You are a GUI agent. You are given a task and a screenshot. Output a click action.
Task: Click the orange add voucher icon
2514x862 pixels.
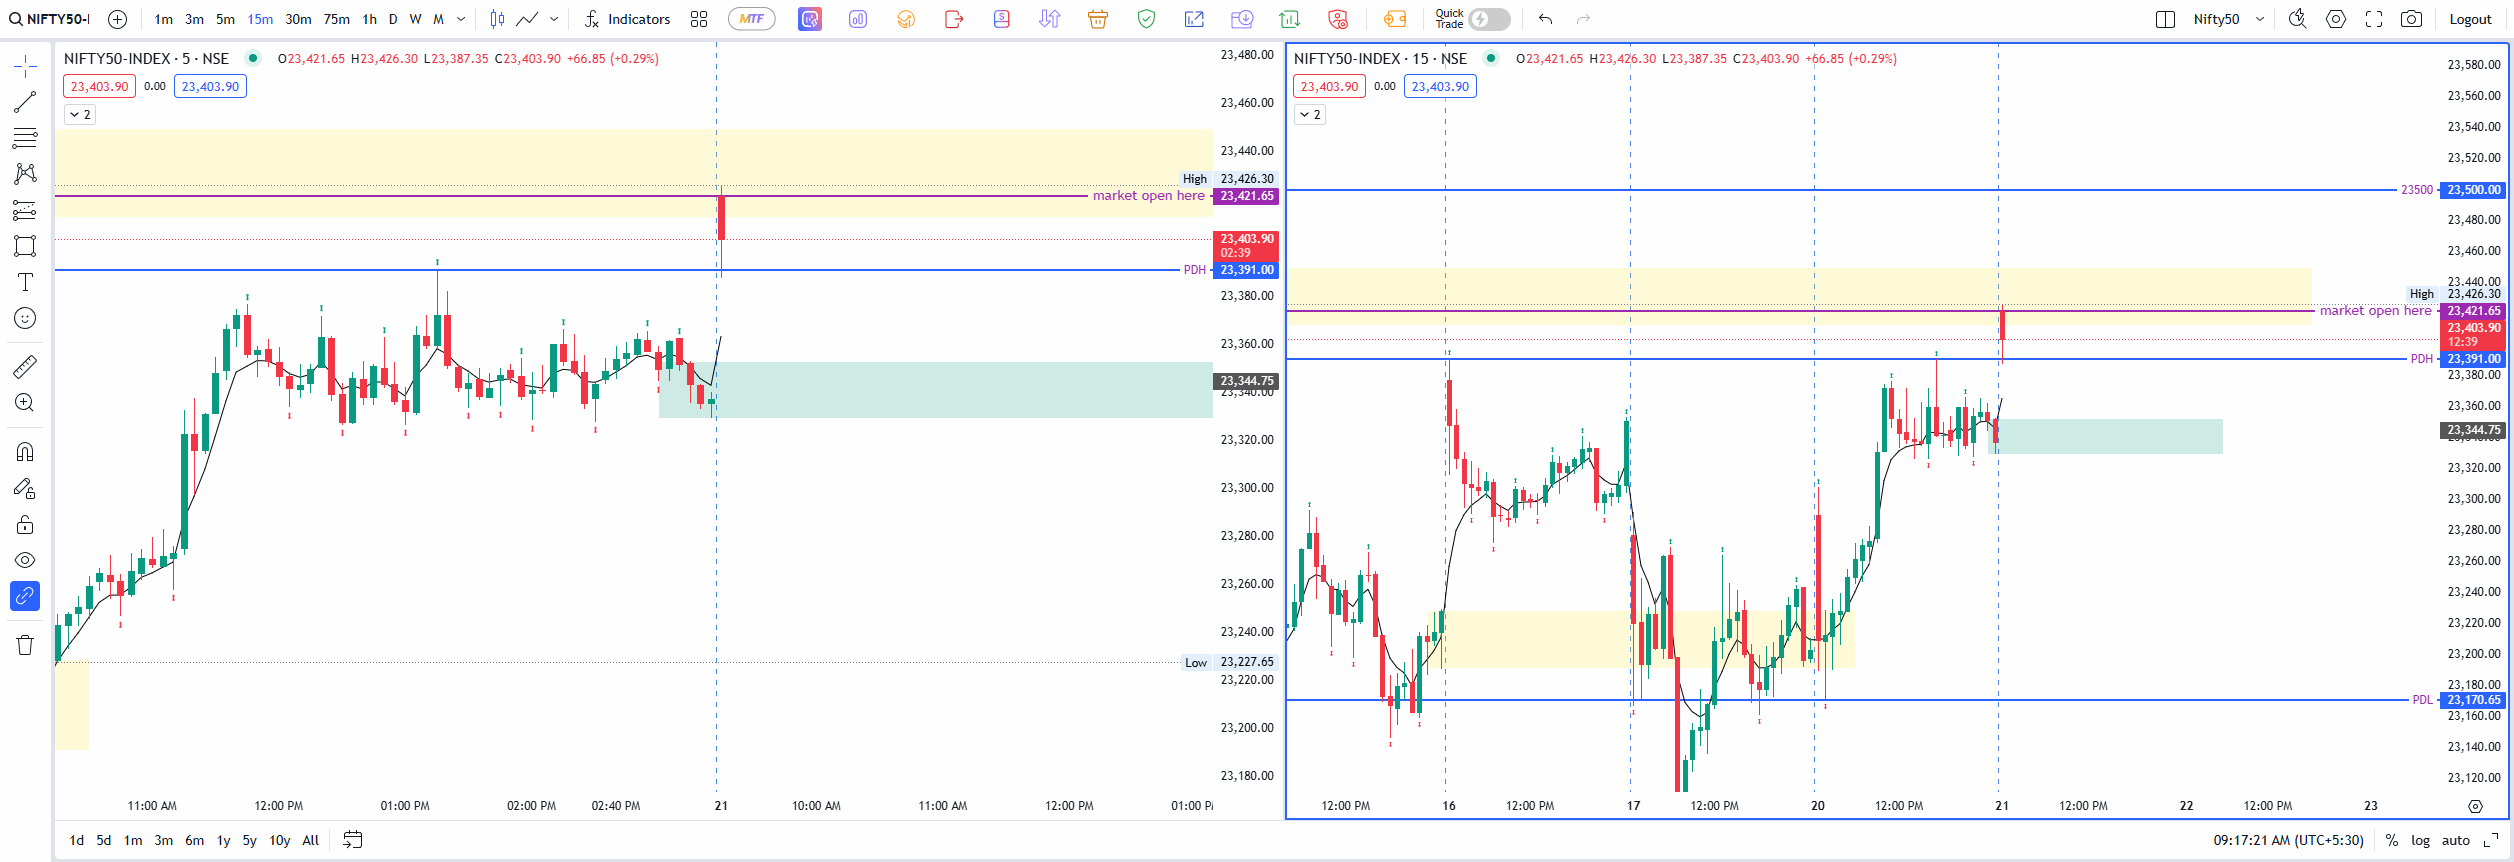[1395, 19]
